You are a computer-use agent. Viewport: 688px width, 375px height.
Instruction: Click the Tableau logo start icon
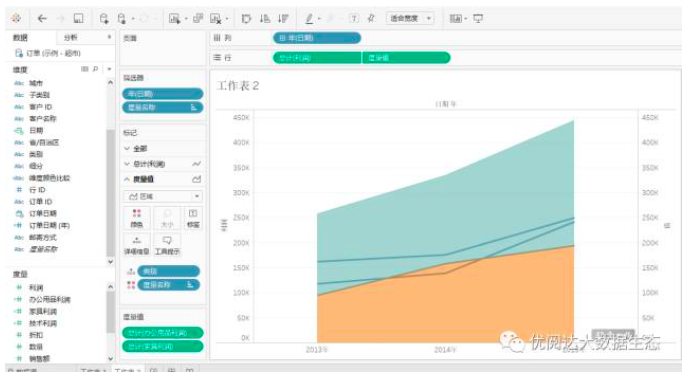[16, 18]
